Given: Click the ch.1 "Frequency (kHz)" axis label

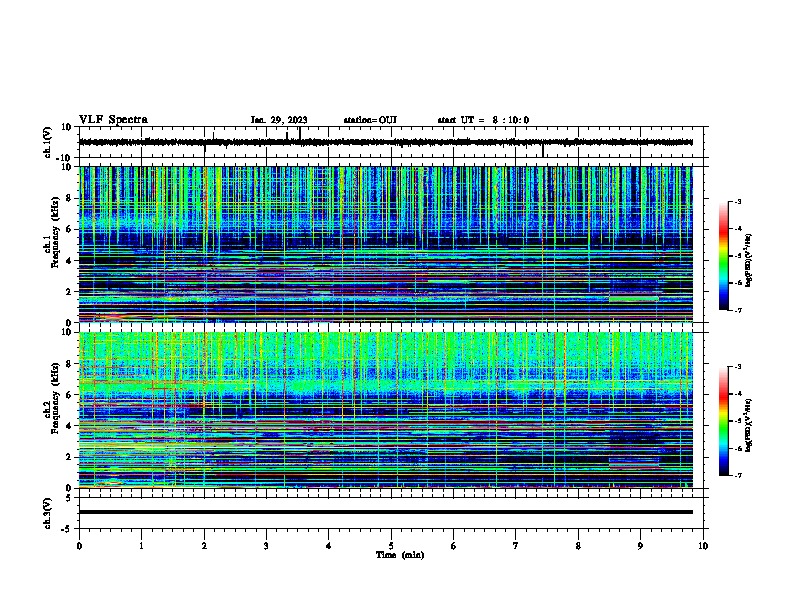Looking at the screenshot, I should click(x=55, y=233).
